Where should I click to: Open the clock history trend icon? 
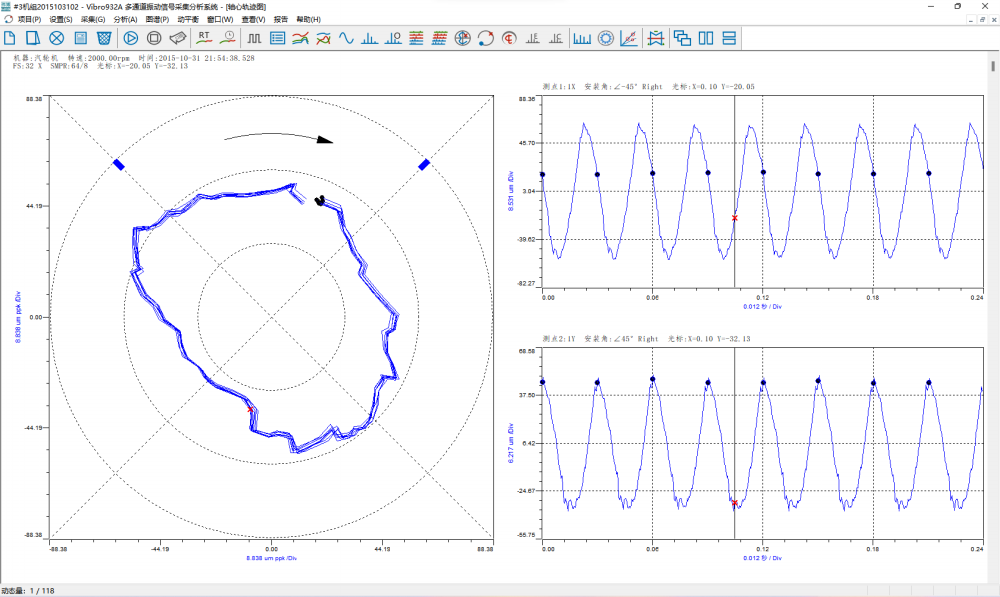[x=228, y=38]
